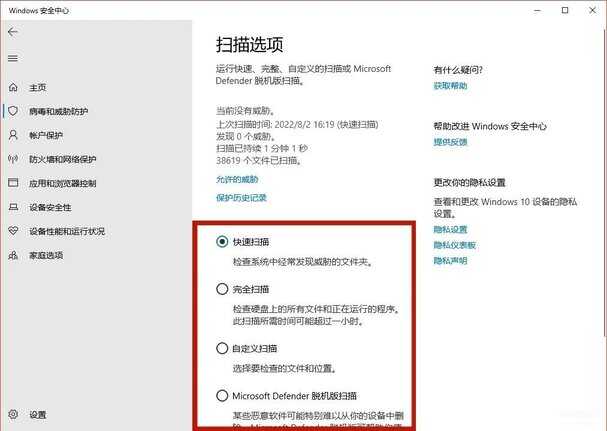Navigate to 防火墙和网络保护
The width and height of the screenshot is (607, 431).
point(63,159)
